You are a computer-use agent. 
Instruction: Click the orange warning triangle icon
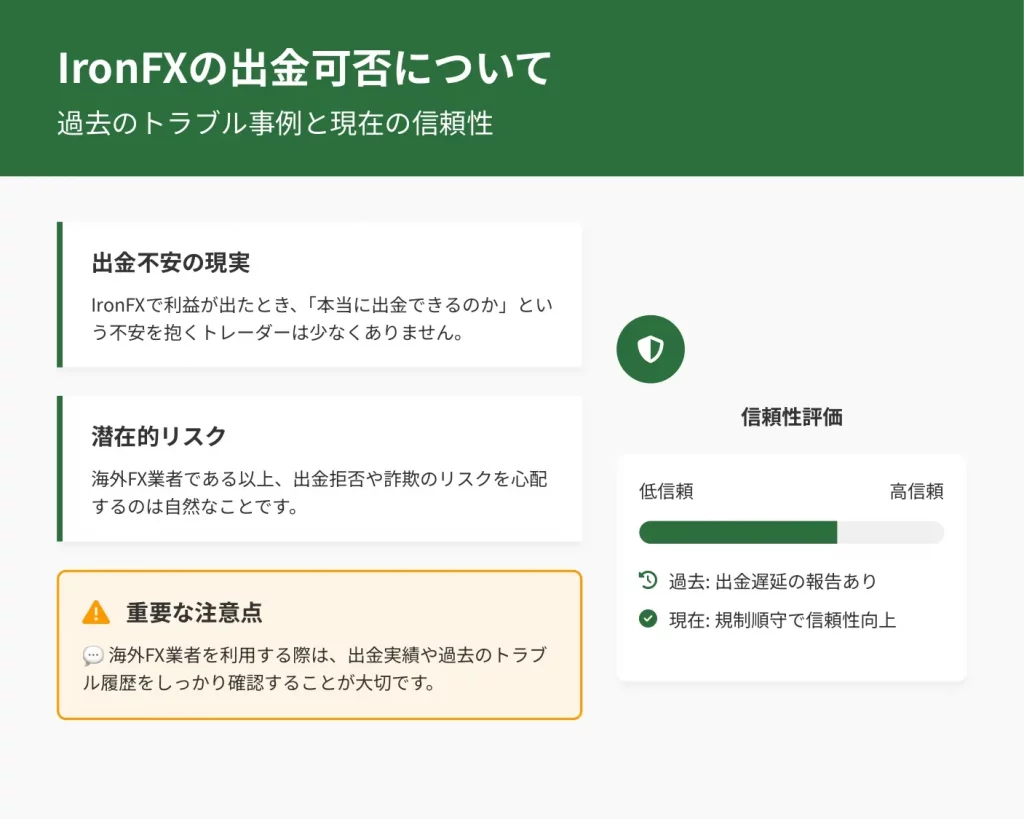pos(96,612)
